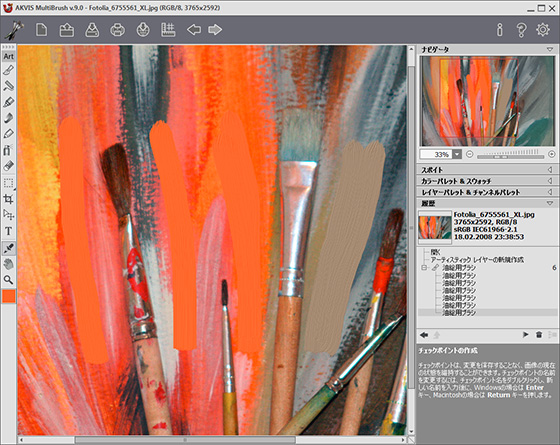Open the zoom percentage dropdown
This screenshot has width=560, height=445.
click(x=457, y=154)
